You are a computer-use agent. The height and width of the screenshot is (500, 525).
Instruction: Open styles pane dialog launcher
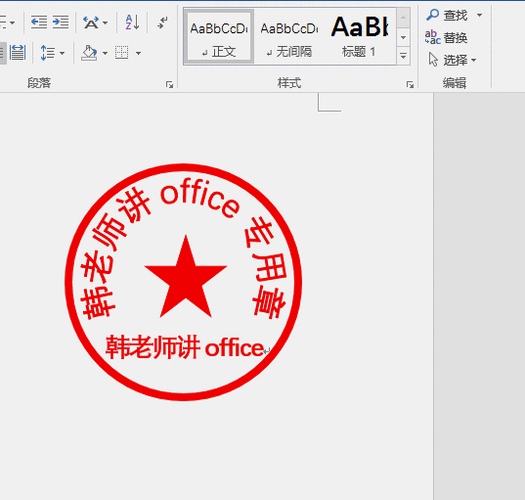point(410,85)
